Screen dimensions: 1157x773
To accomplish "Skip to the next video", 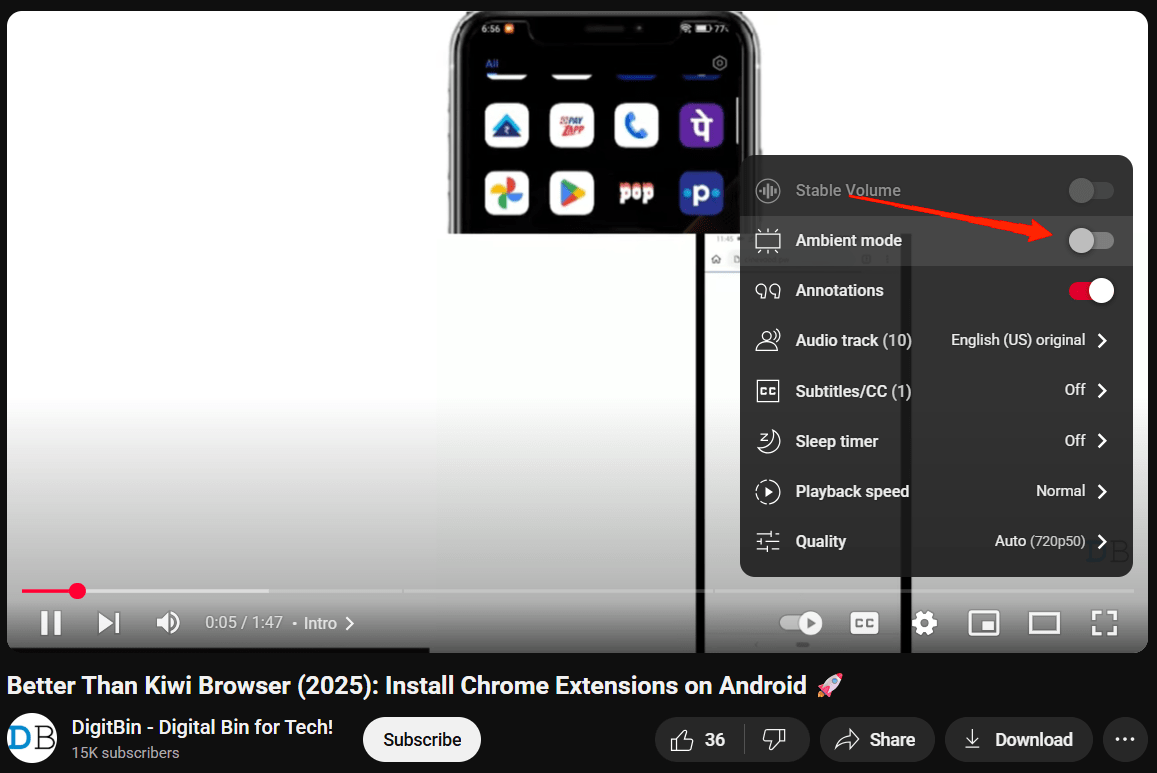I will coord(109,623).
